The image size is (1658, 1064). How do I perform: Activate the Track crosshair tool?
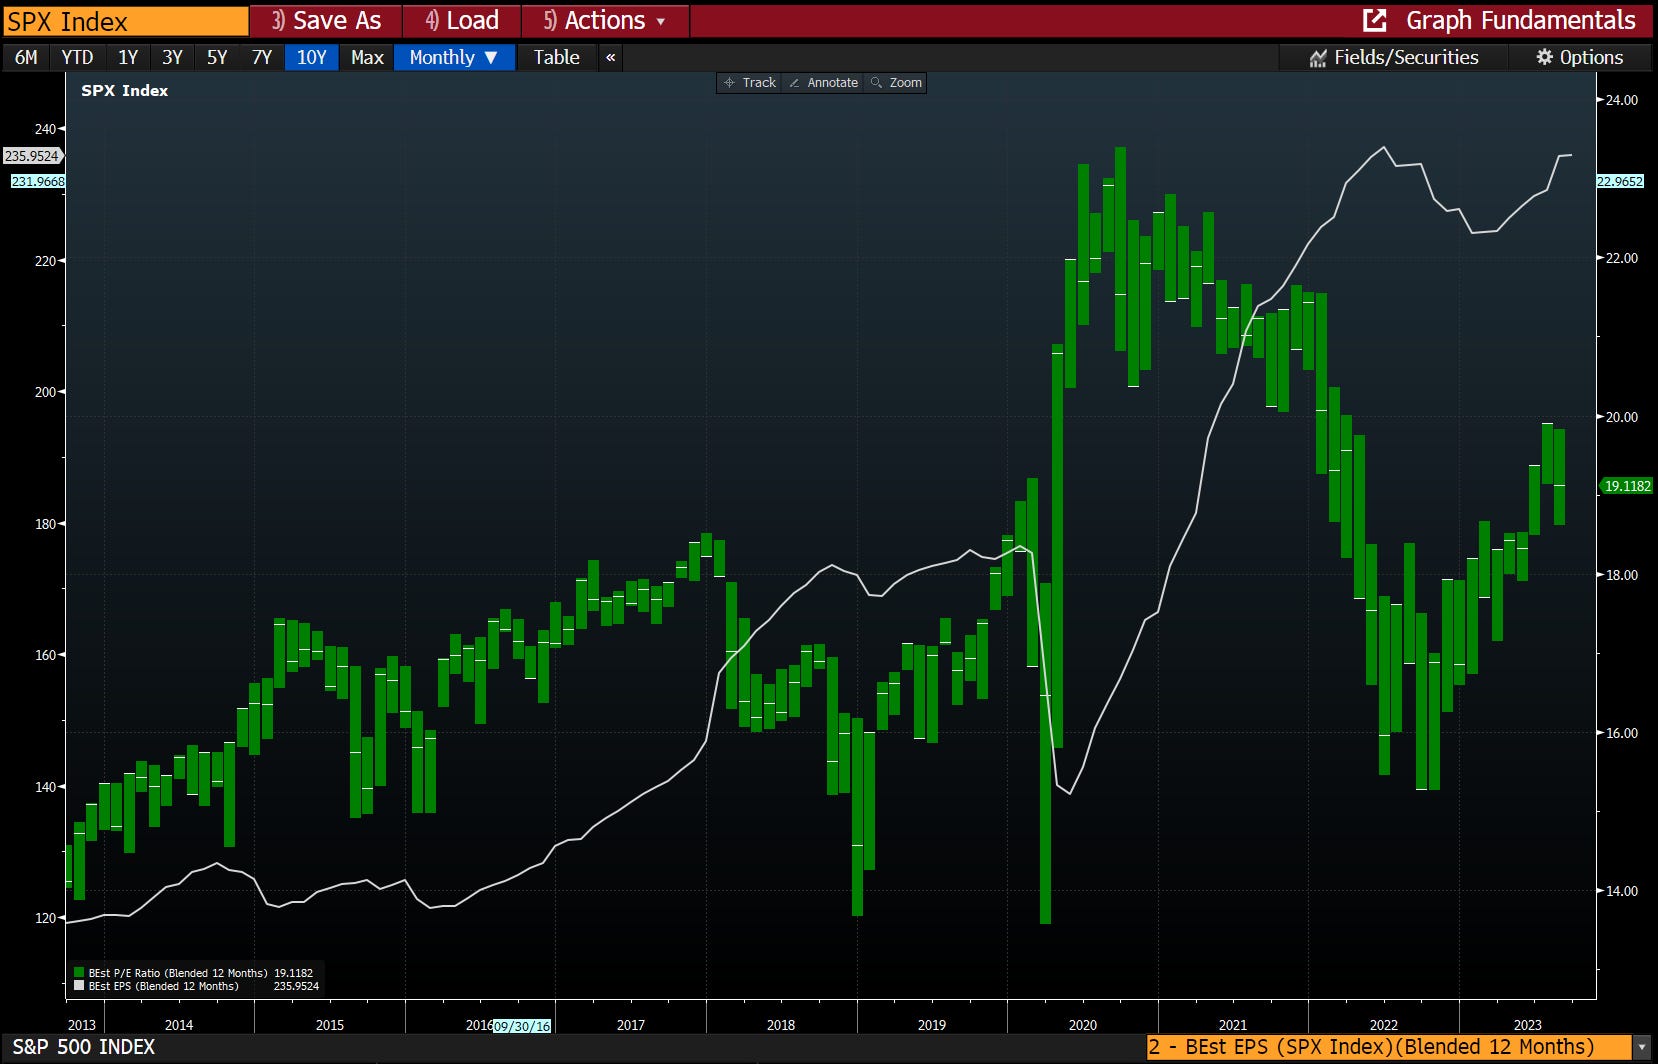tap(750, 83)
